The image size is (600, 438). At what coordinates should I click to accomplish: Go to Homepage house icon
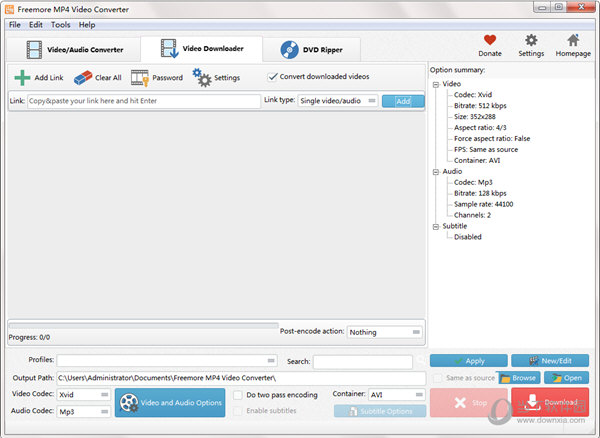(x=573, y=40)
